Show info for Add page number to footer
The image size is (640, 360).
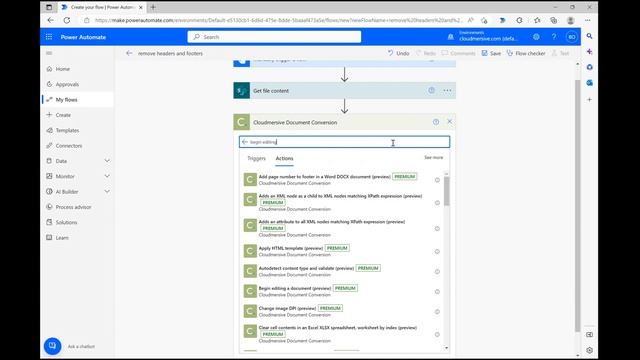tap(437, 180)
